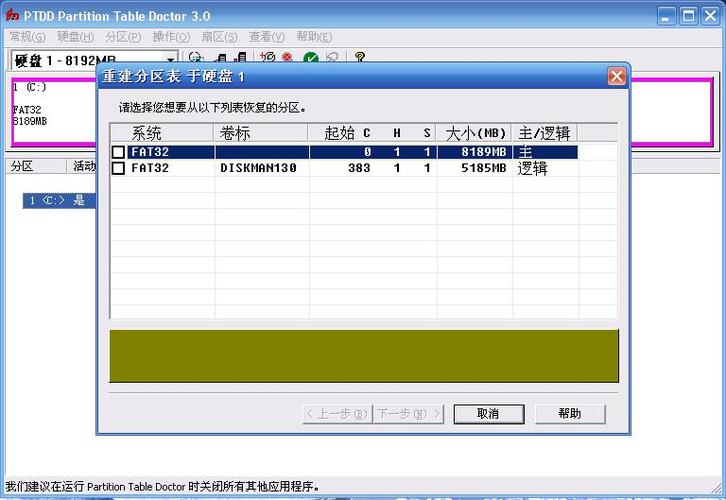Open the 硬盘(H) menu
The height and width of the screenshot is (500, 726).
coord(75,37)
